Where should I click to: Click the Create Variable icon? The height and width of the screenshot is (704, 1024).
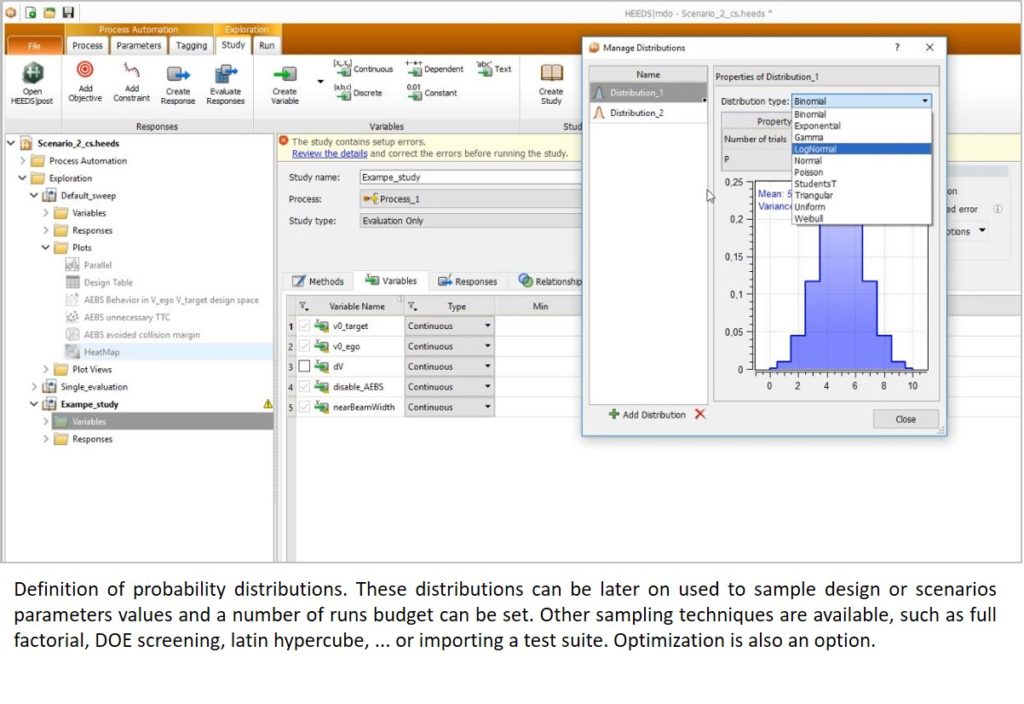[285, 74]
